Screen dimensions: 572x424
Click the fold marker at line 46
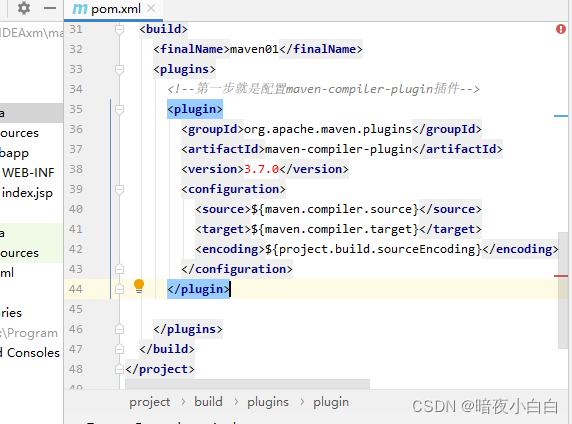pyautogui.click(x=119, y=329)
